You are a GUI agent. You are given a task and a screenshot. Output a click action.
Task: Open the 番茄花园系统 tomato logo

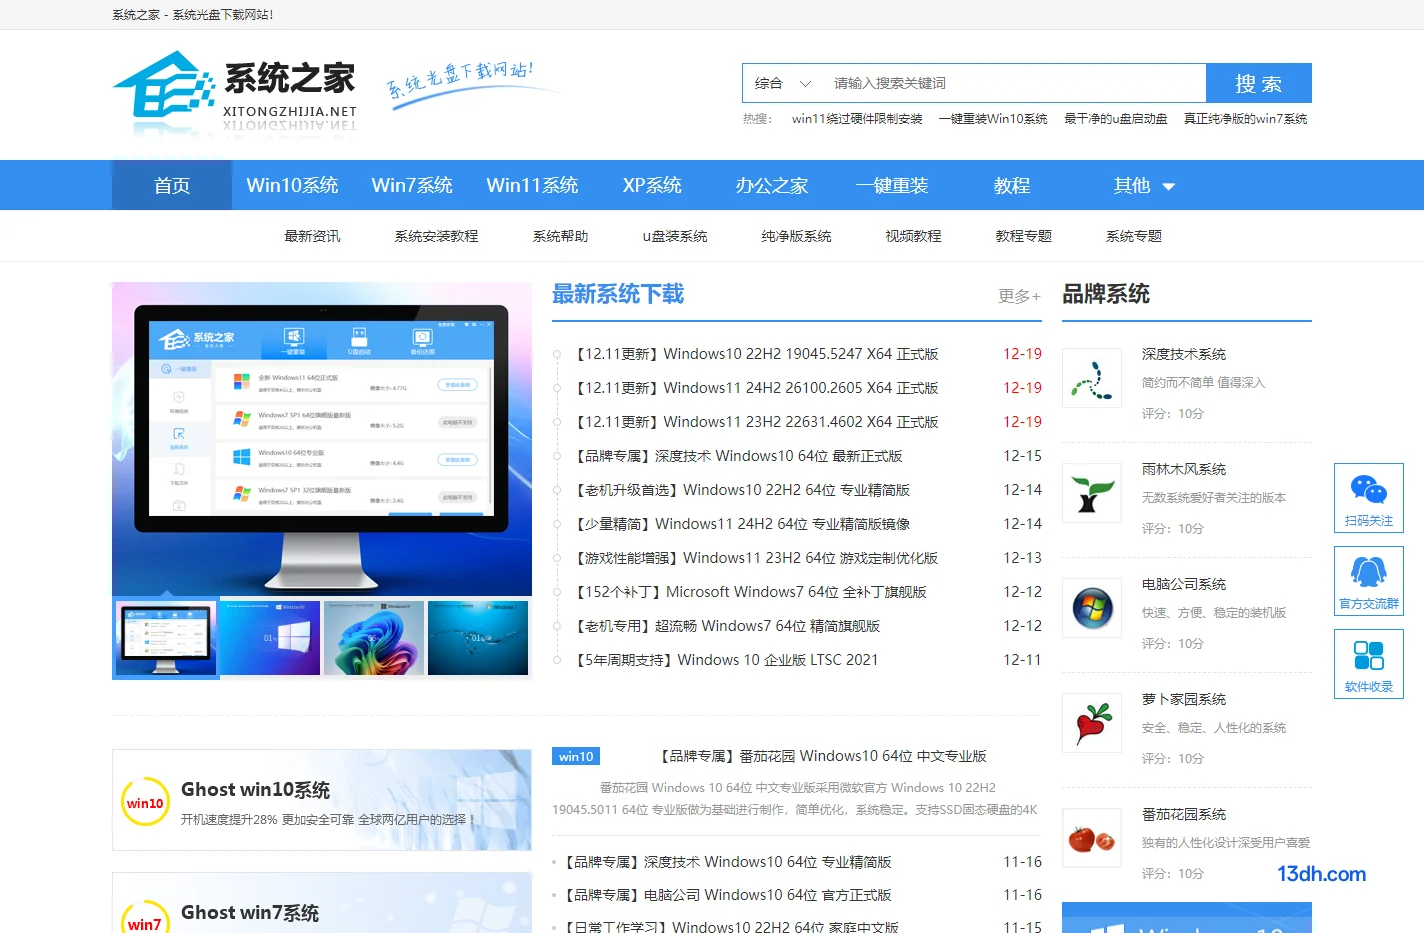click(x=1092, y=838)
